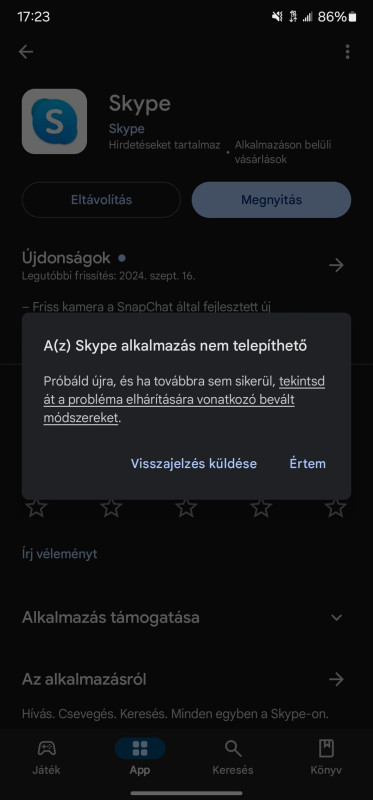373x800 pixels.
Task: Click the Megnyitás button
Action: [271, 200]
